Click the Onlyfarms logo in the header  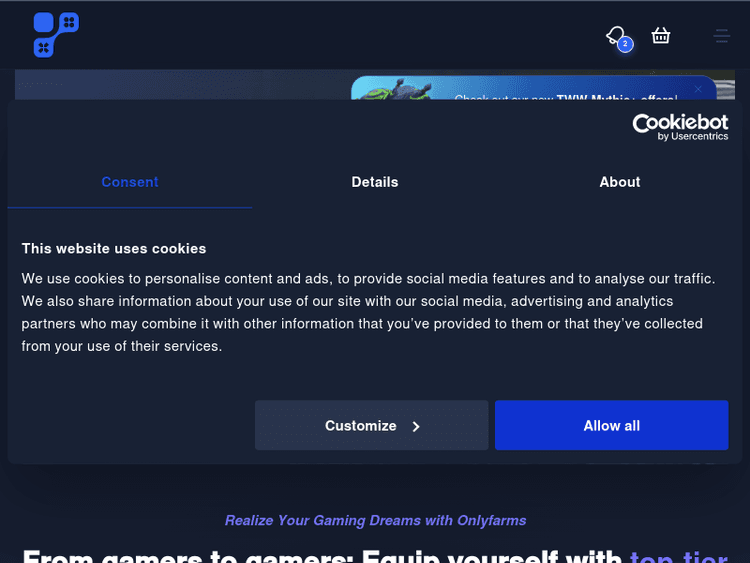click(x=56, y=35)
